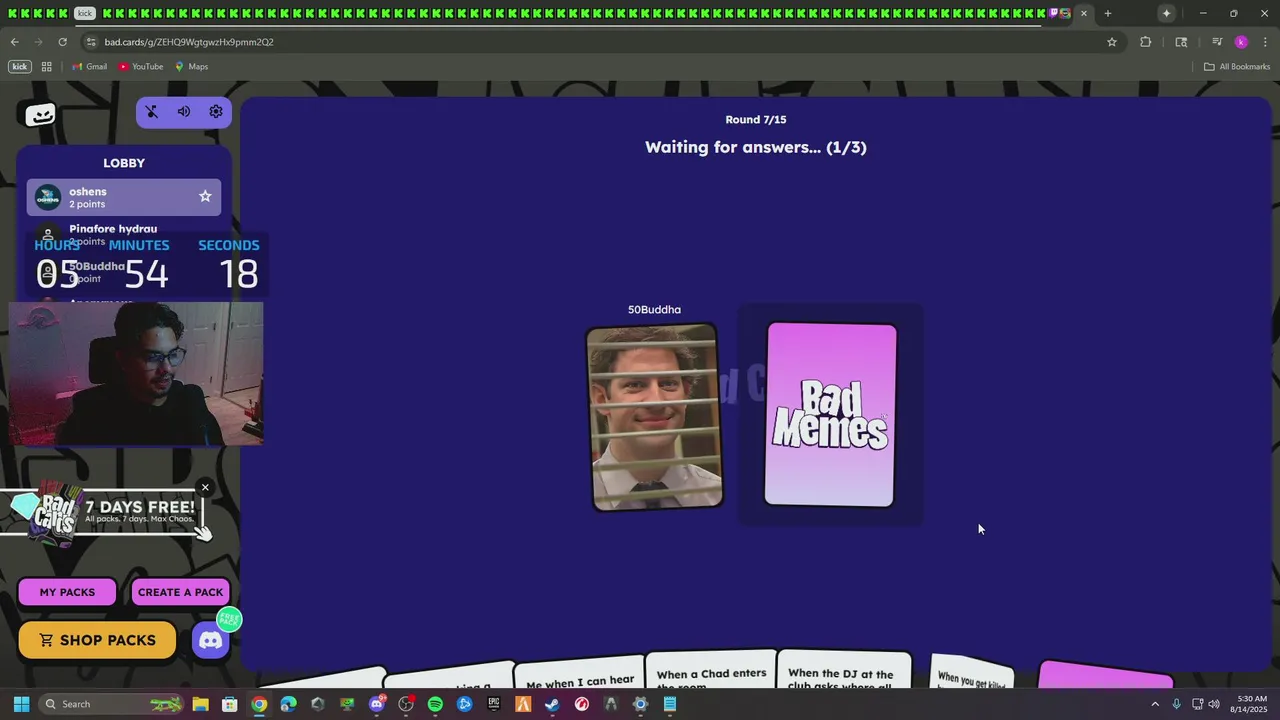Open Discord from taskbar
1280x720 pixels.
click(x=377, y=704)
